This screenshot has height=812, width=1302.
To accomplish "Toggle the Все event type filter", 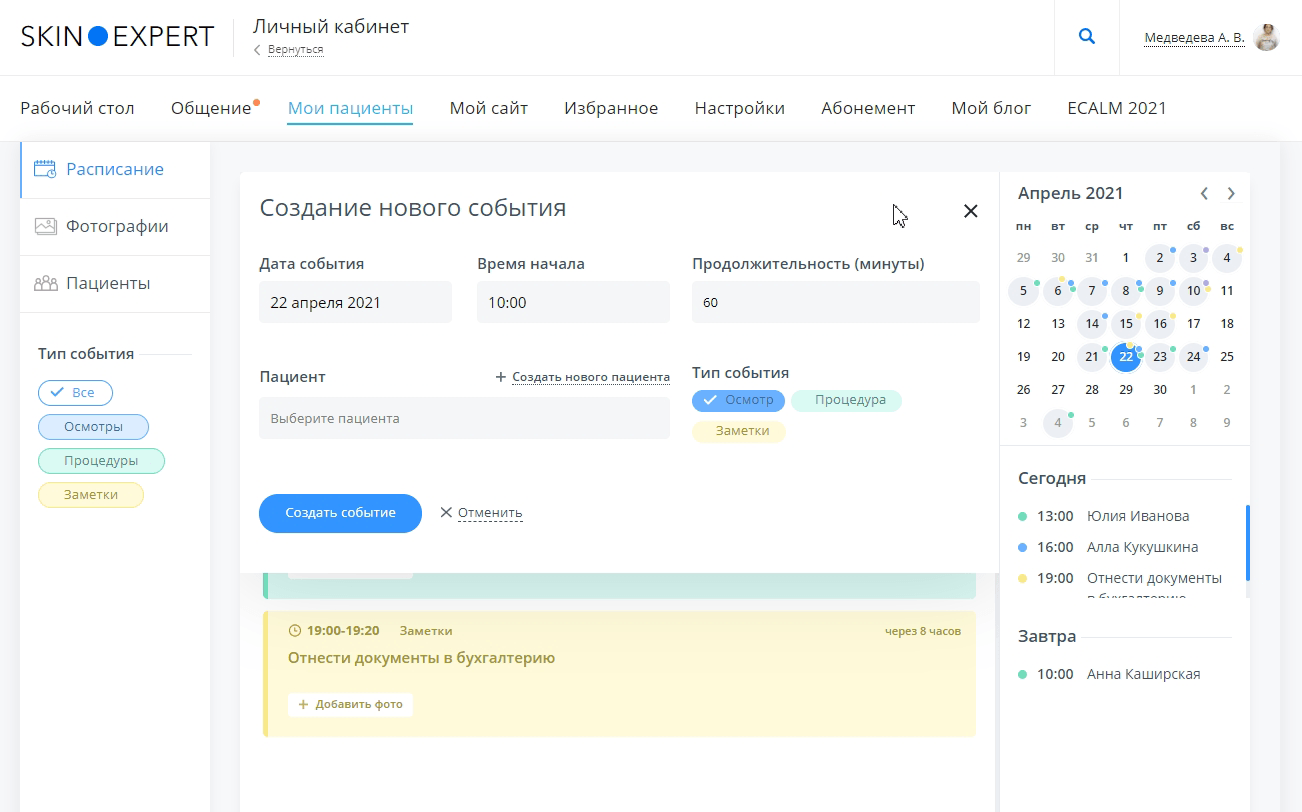I will [75, 392].
